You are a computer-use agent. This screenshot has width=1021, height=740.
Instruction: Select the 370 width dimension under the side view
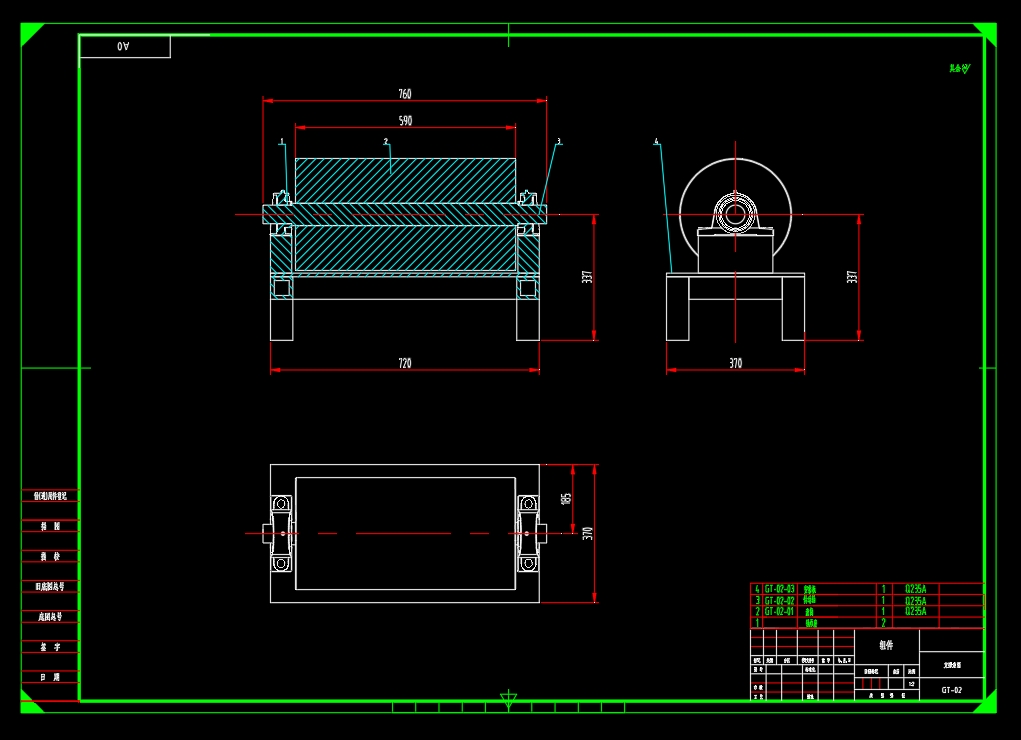click(735, 363)
